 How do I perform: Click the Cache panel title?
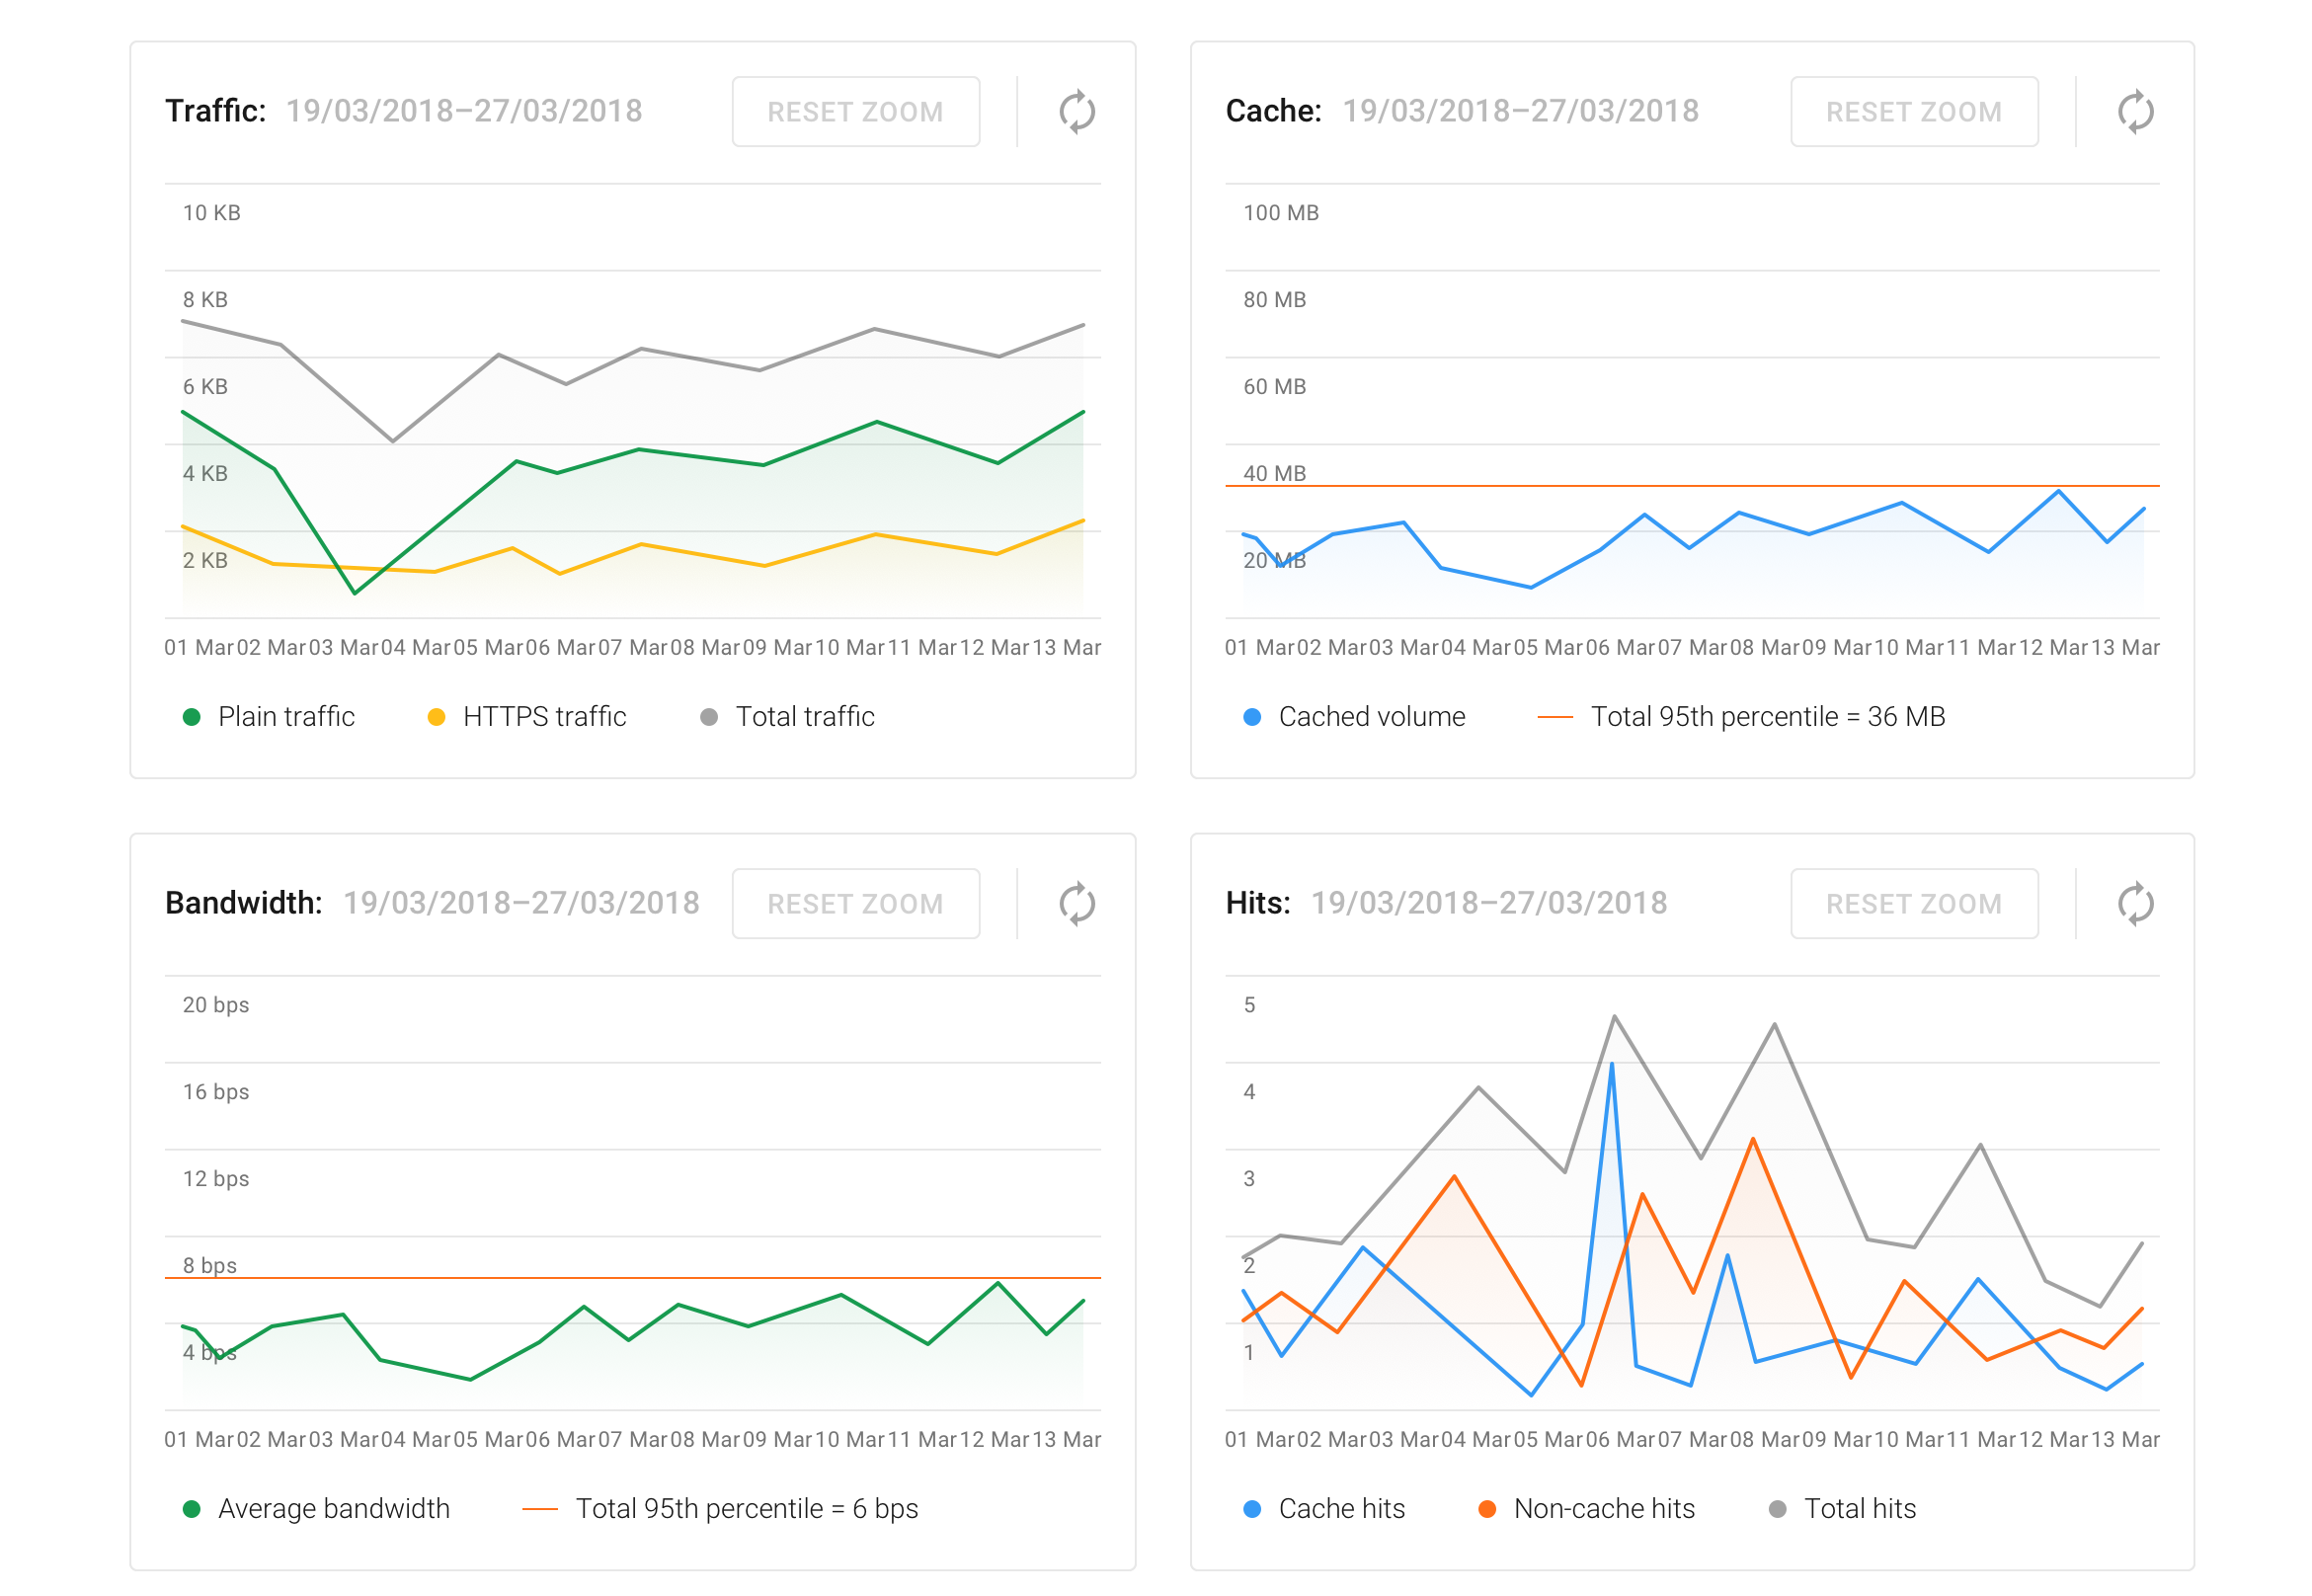click(x=1274, y=111)
